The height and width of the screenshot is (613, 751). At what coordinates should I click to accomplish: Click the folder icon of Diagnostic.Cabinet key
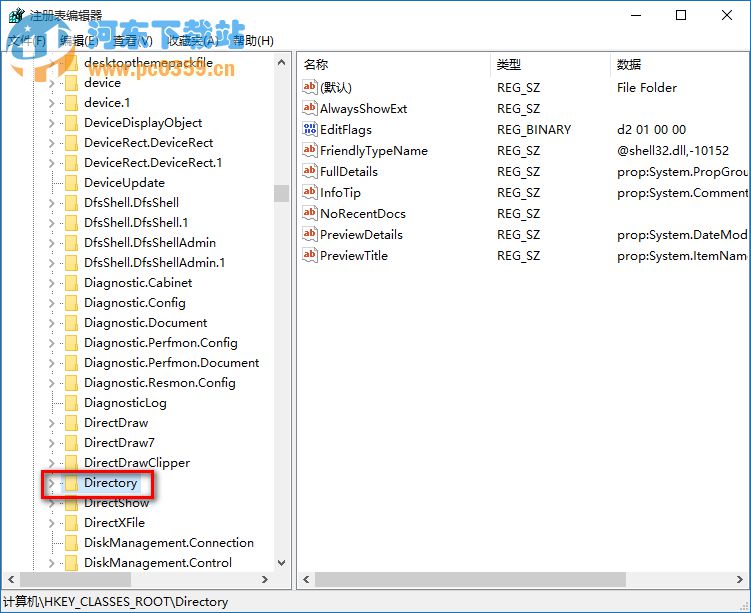71,283
